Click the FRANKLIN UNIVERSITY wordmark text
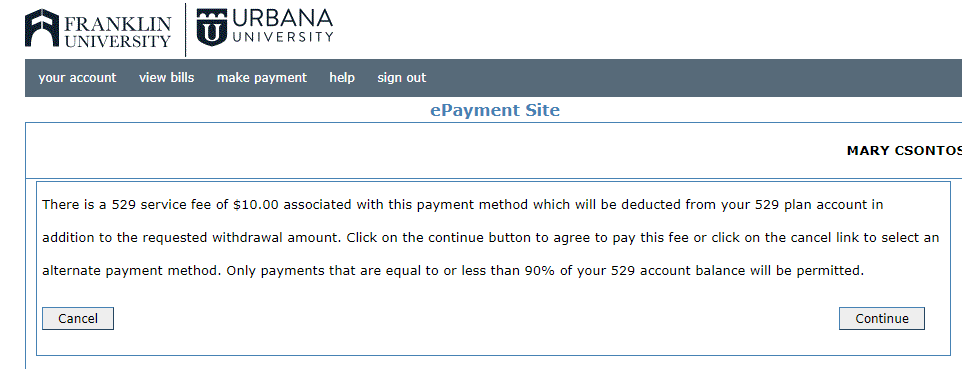This screenshot has width=962, height=369. 118,32
